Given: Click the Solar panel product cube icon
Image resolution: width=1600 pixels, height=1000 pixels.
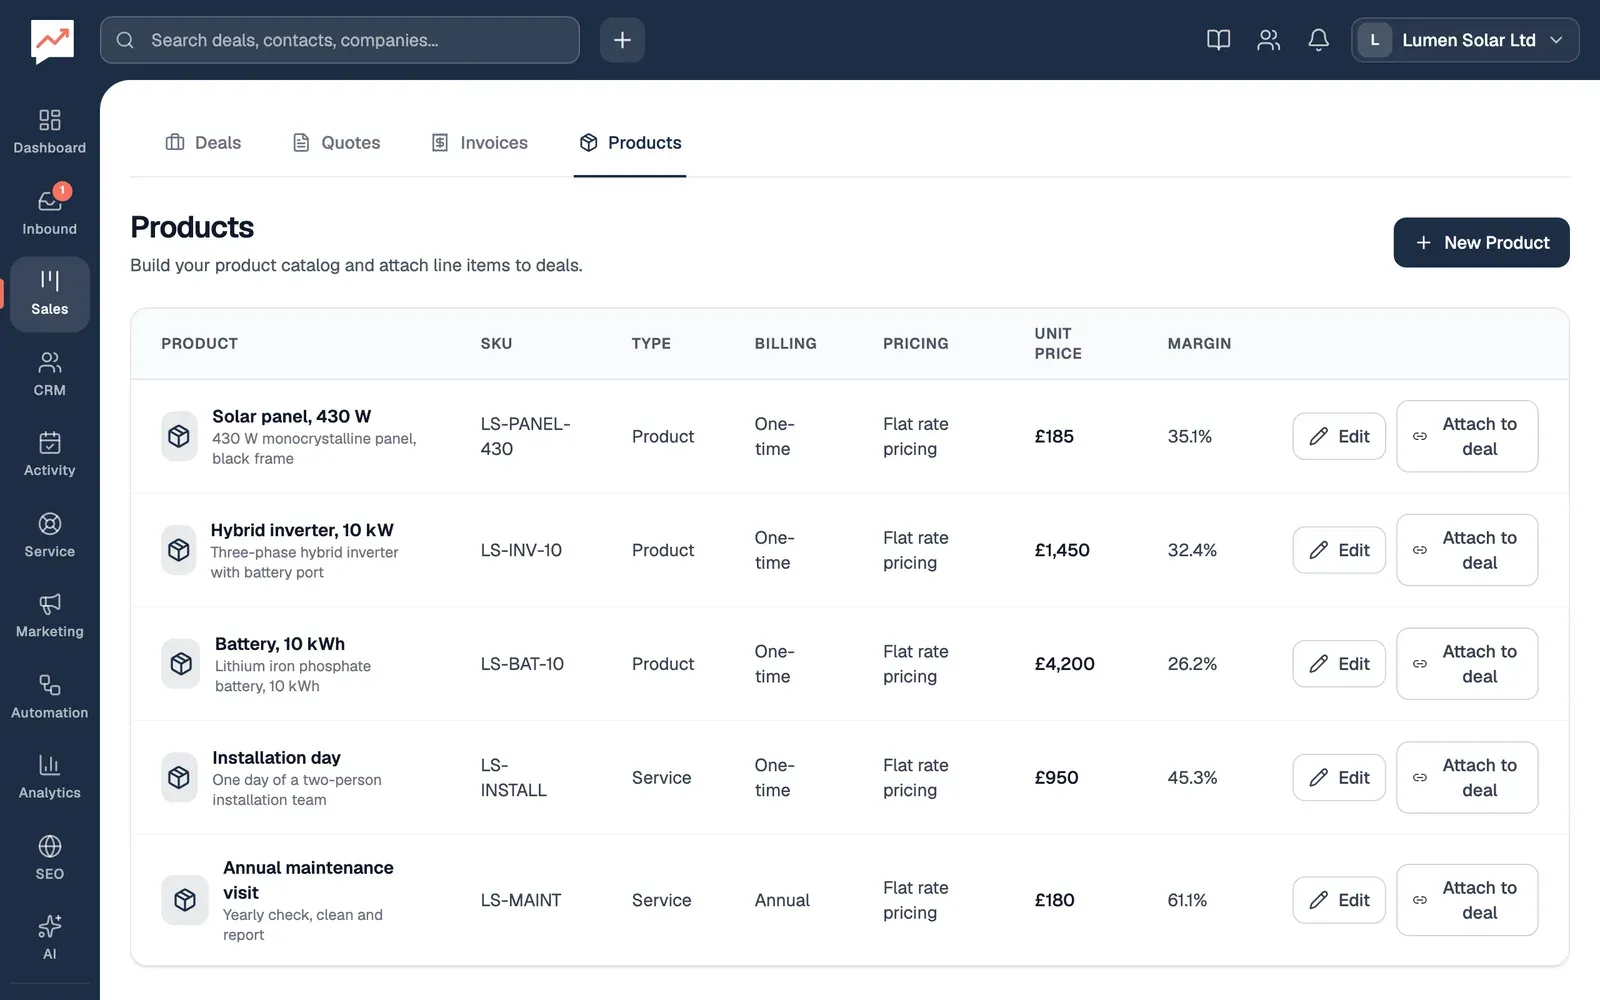Looking at the screenshot, I should click(179, 436).
